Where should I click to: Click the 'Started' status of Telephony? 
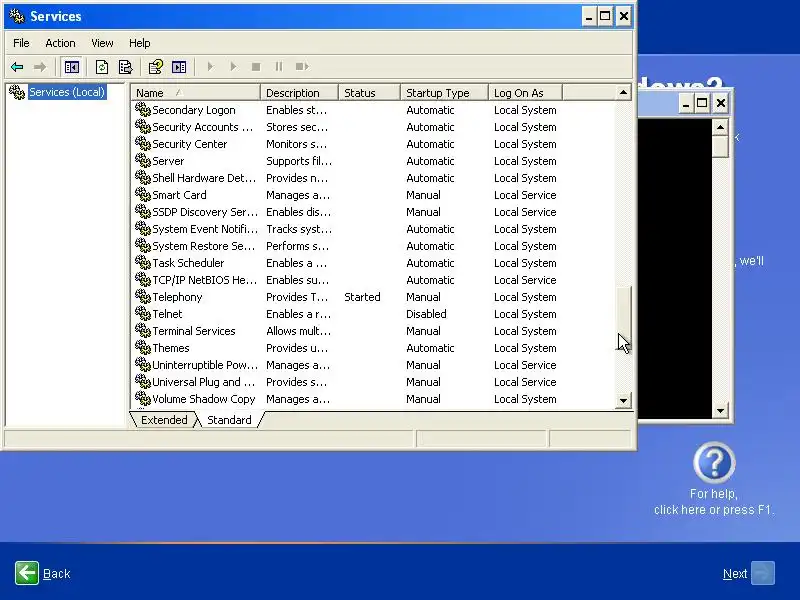362,297
